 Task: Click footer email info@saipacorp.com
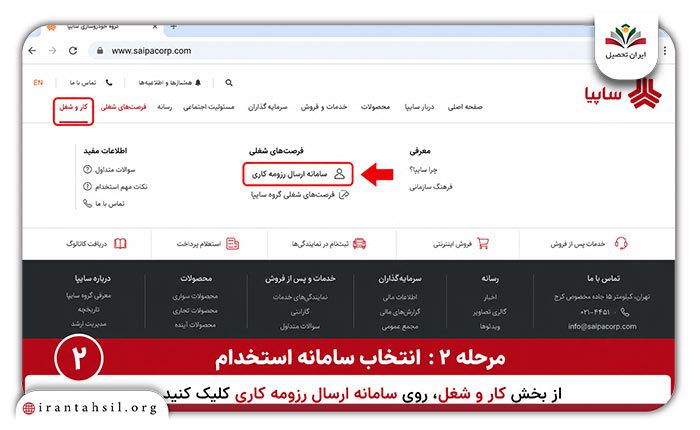tap(602, 326)
